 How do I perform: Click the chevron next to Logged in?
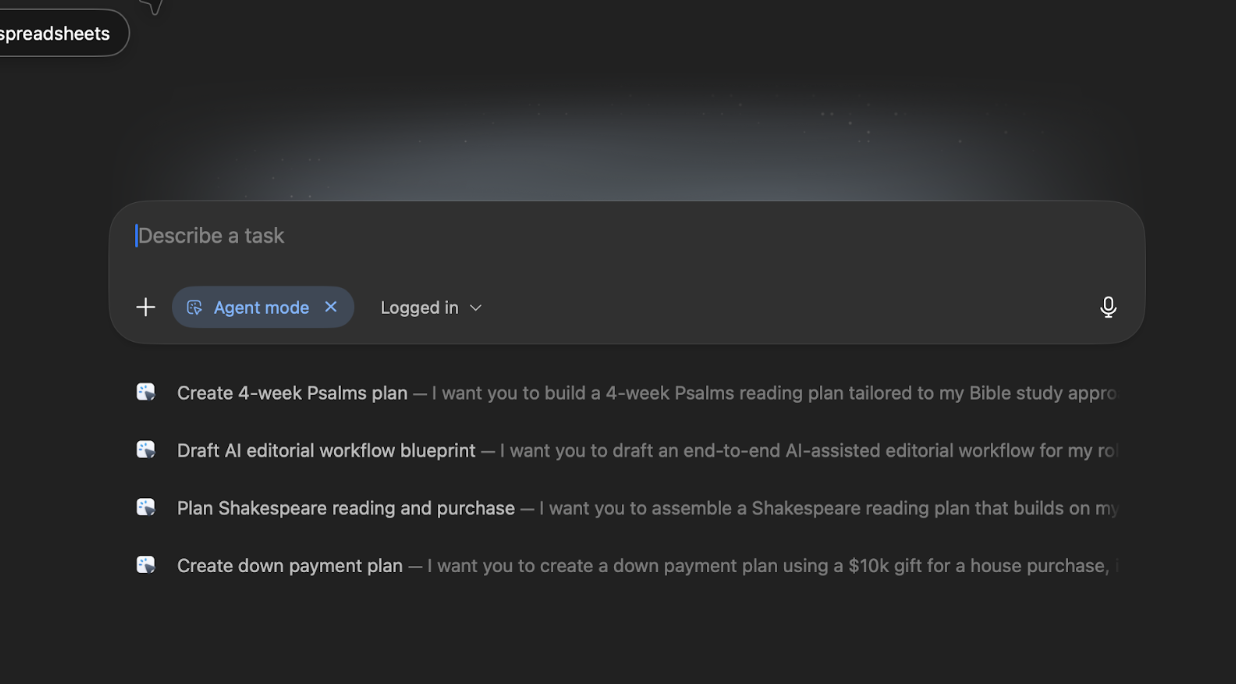[476, 308]
